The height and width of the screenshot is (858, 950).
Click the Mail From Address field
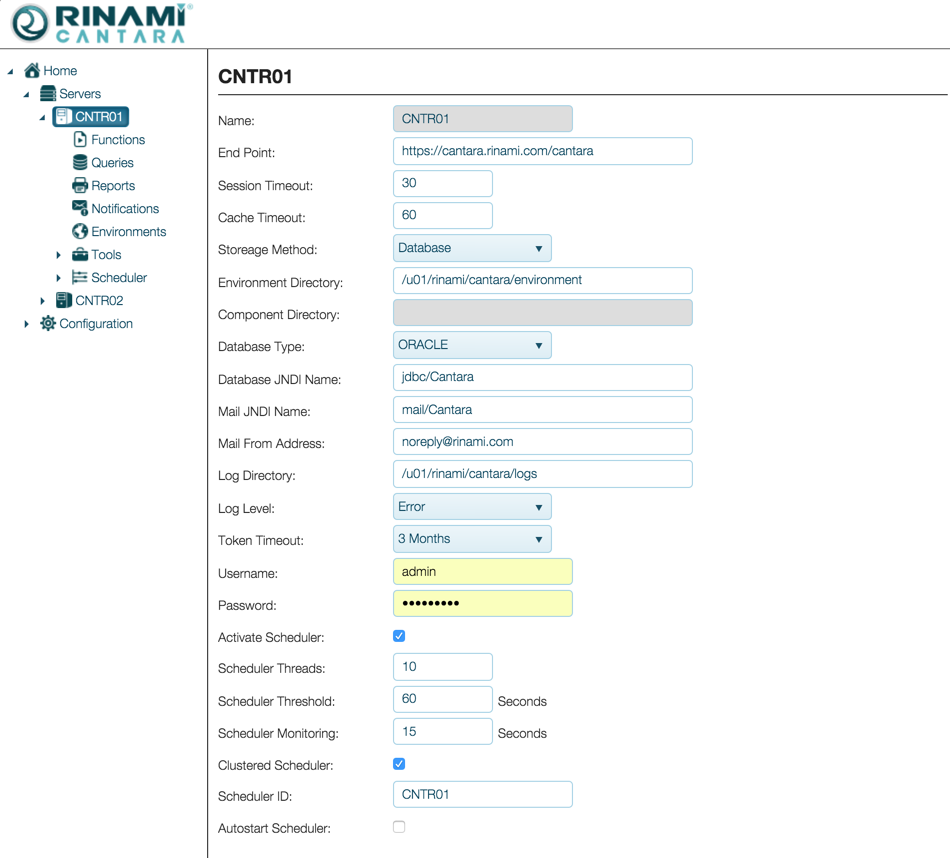point(542,442)
